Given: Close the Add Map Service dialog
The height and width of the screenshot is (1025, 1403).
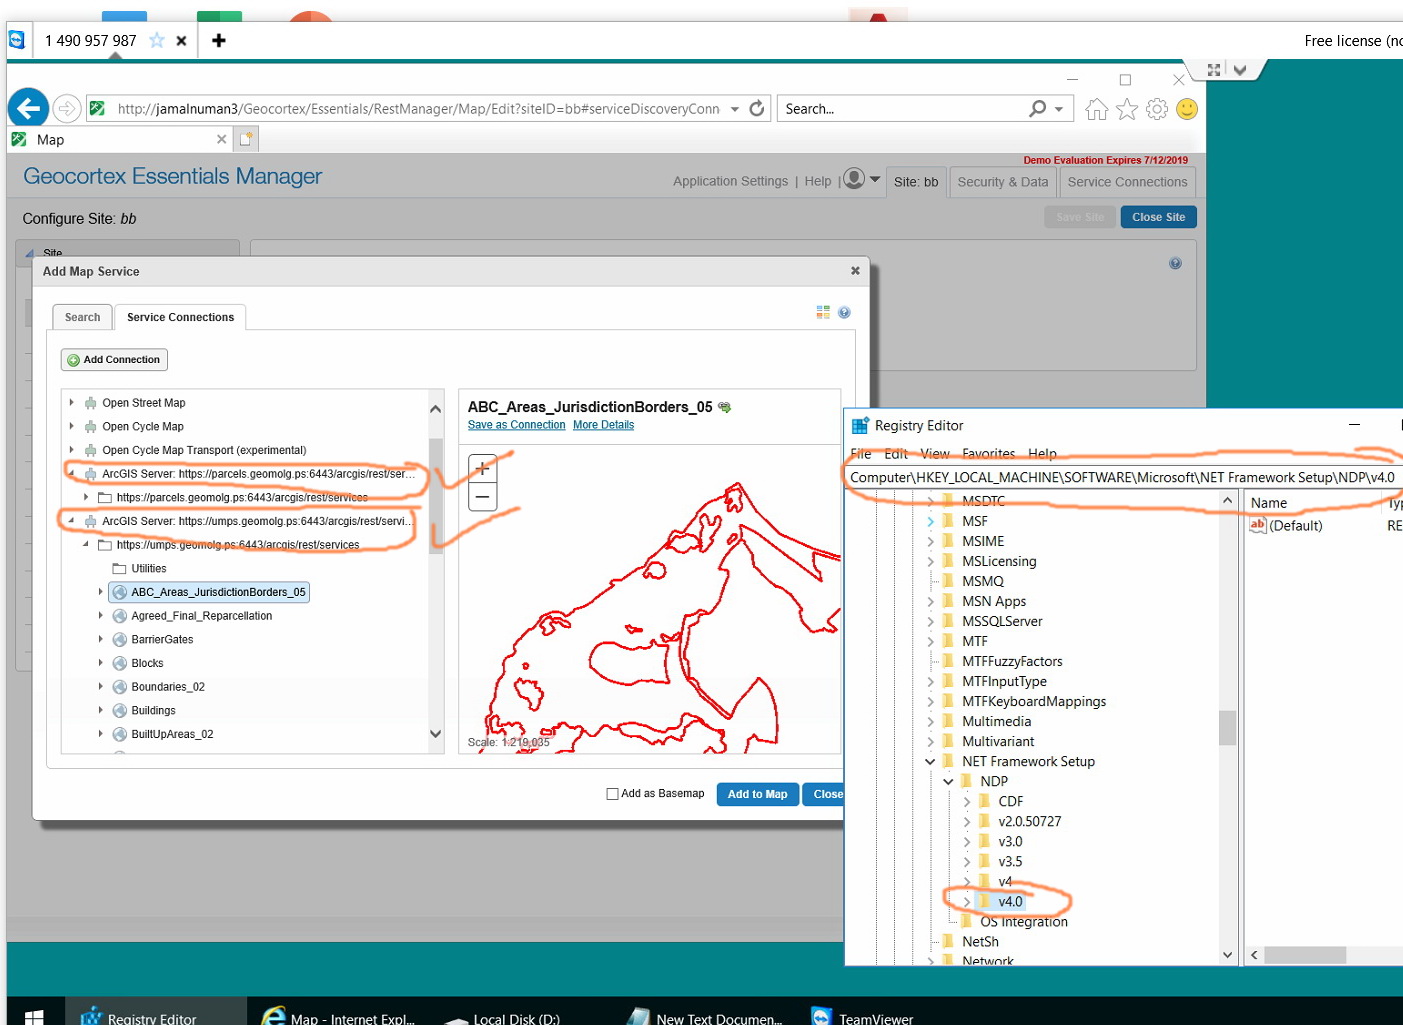Looking at the screenshot, I should point(855,270).
